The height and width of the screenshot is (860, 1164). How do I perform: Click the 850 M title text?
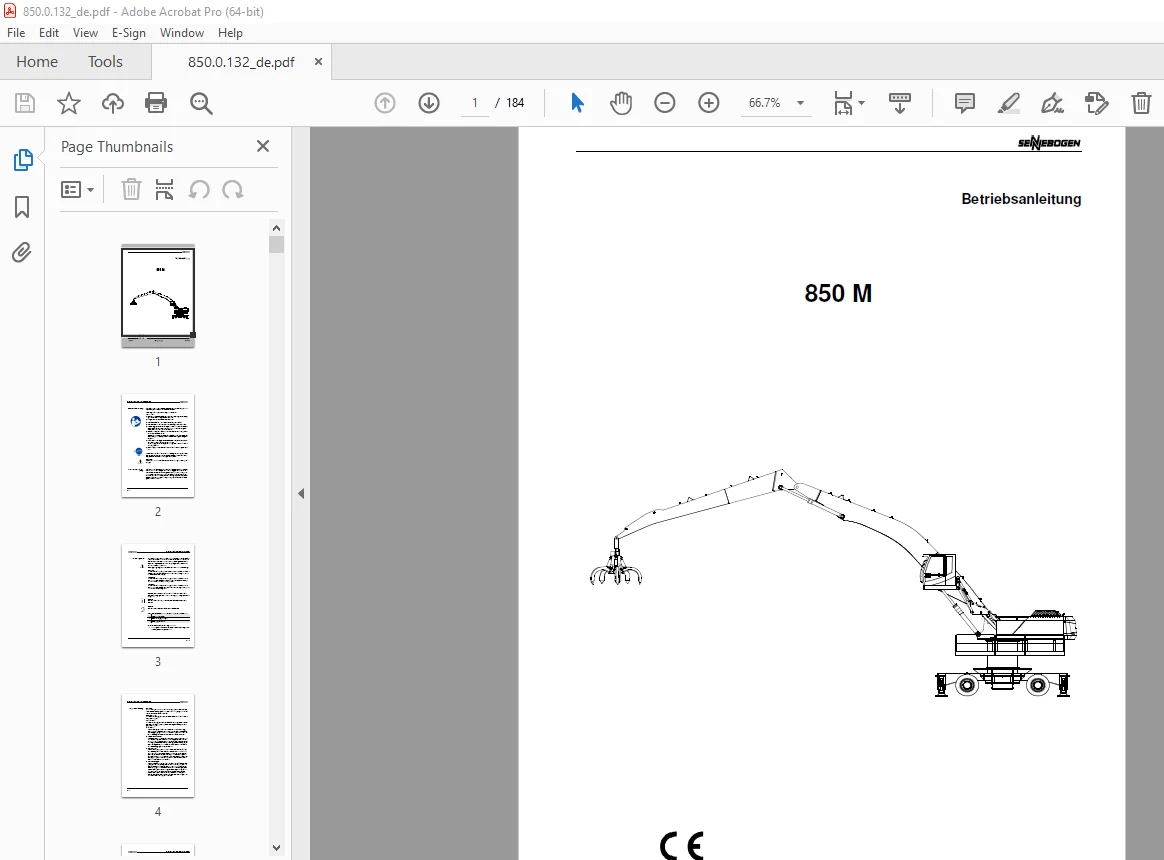(838, 293)
